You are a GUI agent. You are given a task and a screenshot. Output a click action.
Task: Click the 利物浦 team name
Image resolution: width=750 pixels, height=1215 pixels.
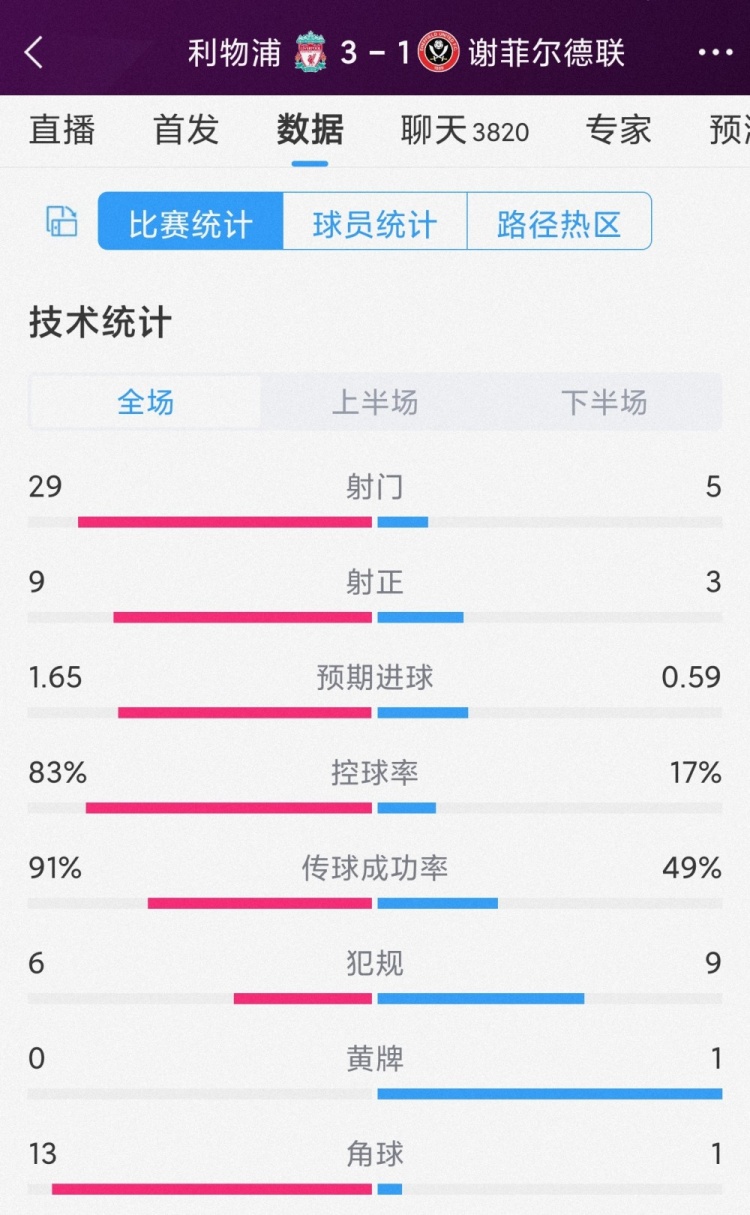pyautogui.click(x=237, y=52)
